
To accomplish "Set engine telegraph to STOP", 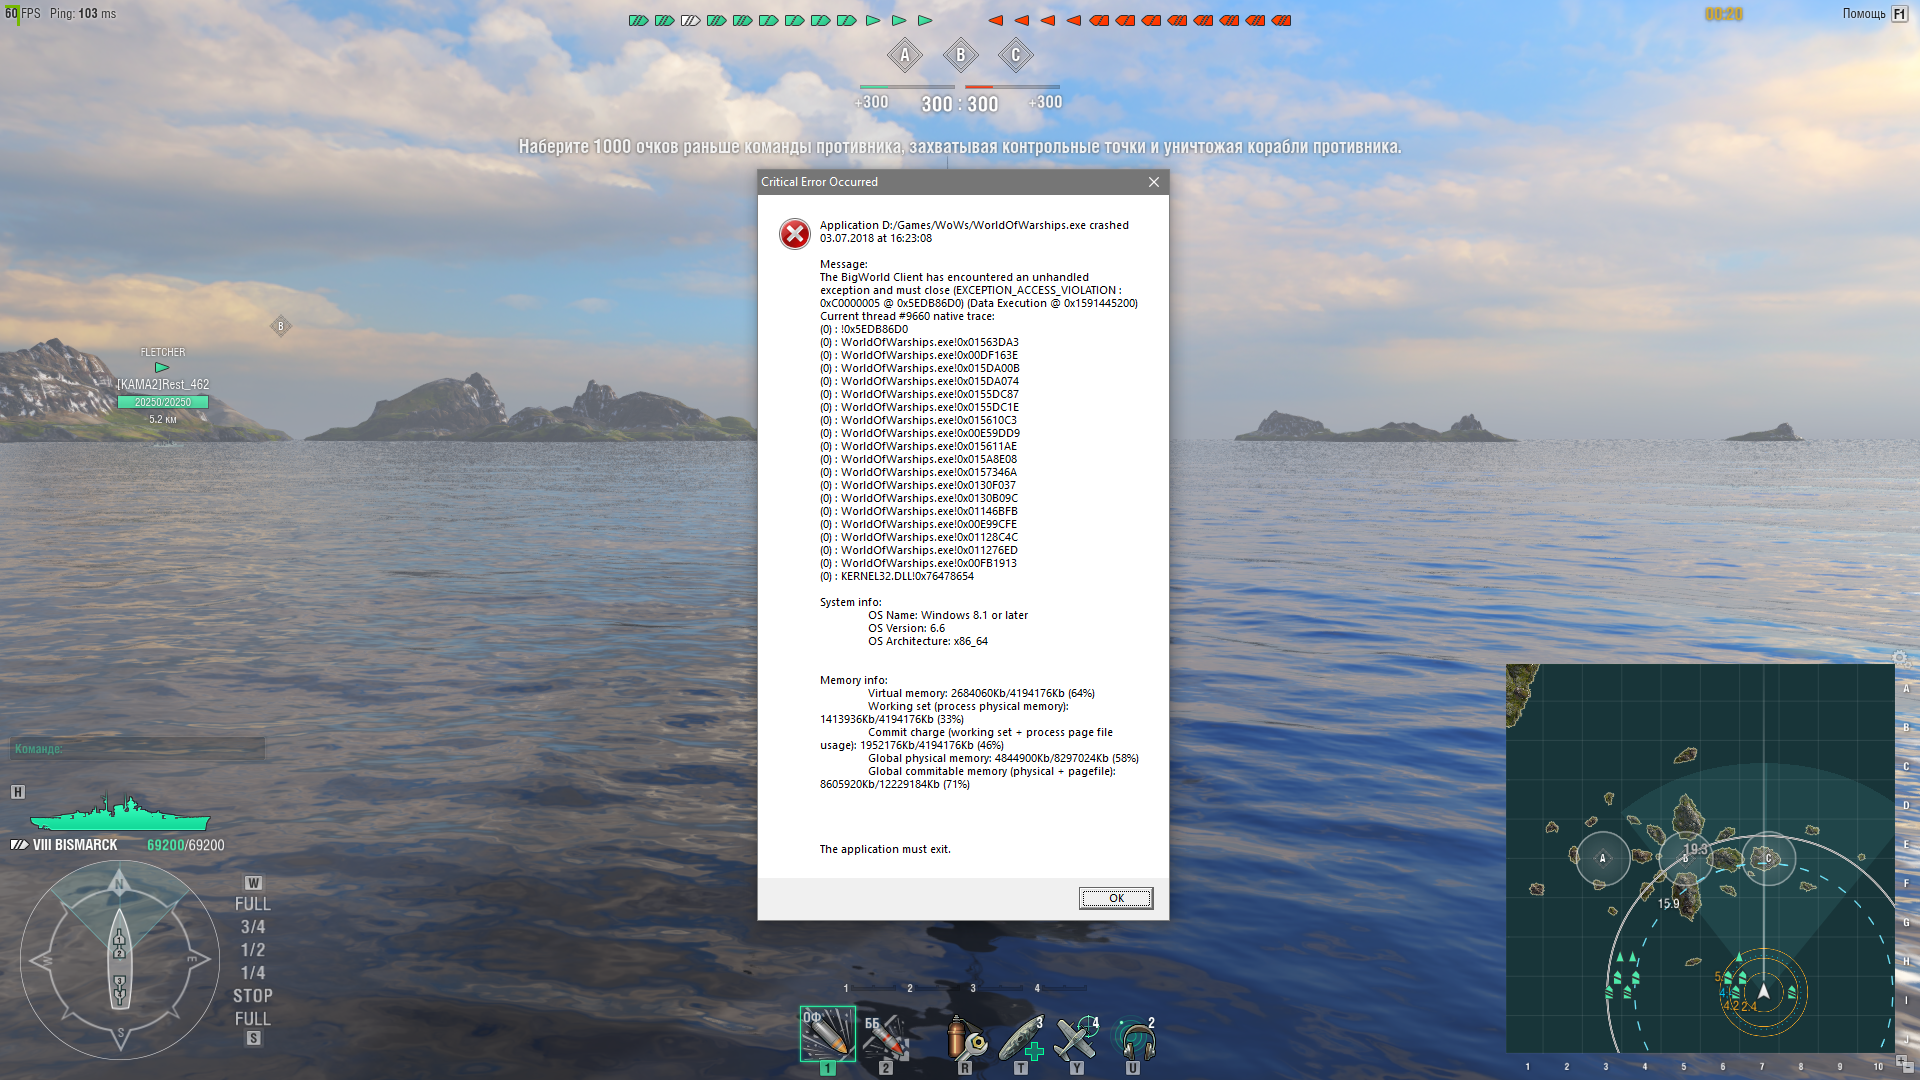I will click(252, 996).
